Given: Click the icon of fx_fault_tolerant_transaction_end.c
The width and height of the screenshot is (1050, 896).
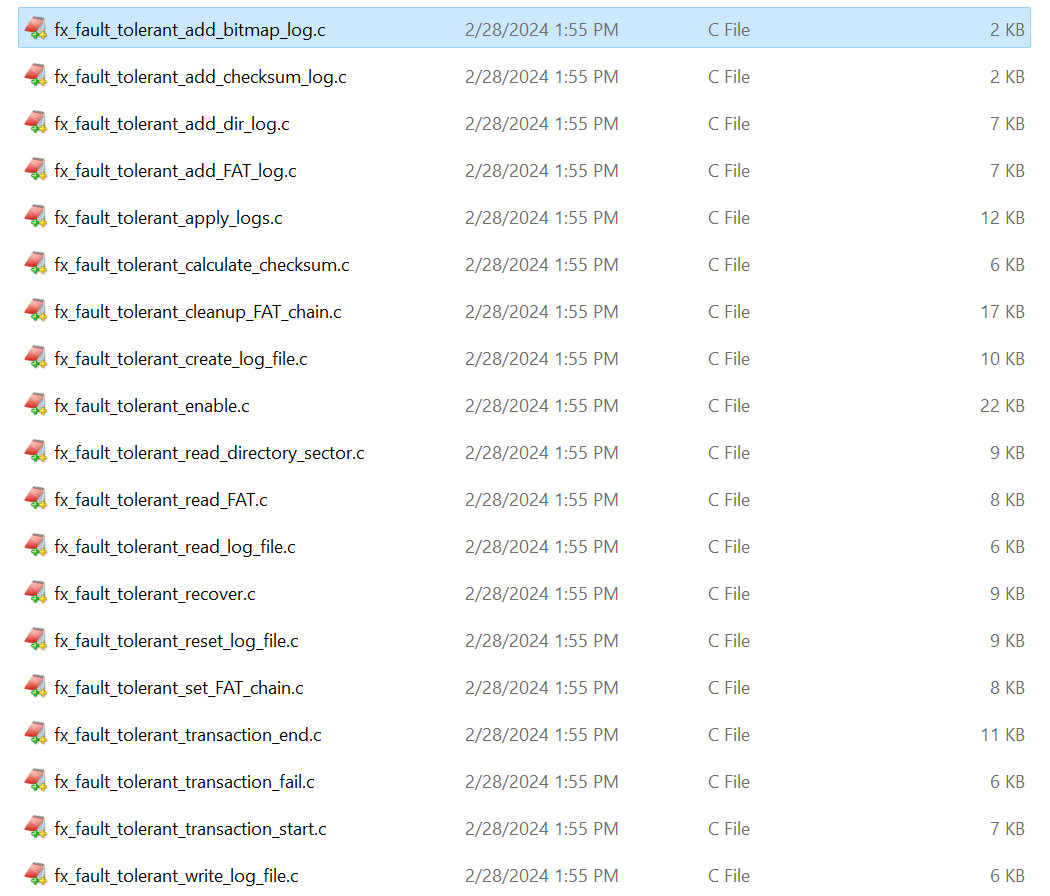Looking at the screenshot, I should coord(35,733).
